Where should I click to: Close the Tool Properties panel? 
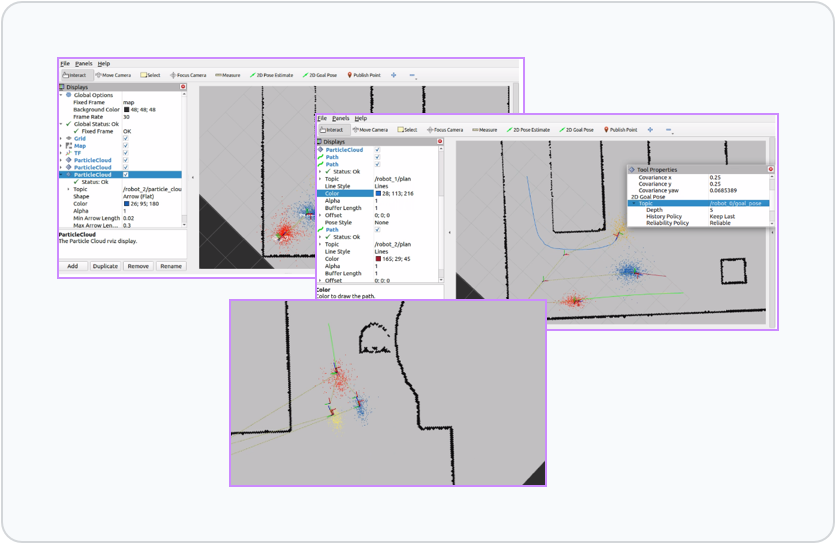coord(771,170)
